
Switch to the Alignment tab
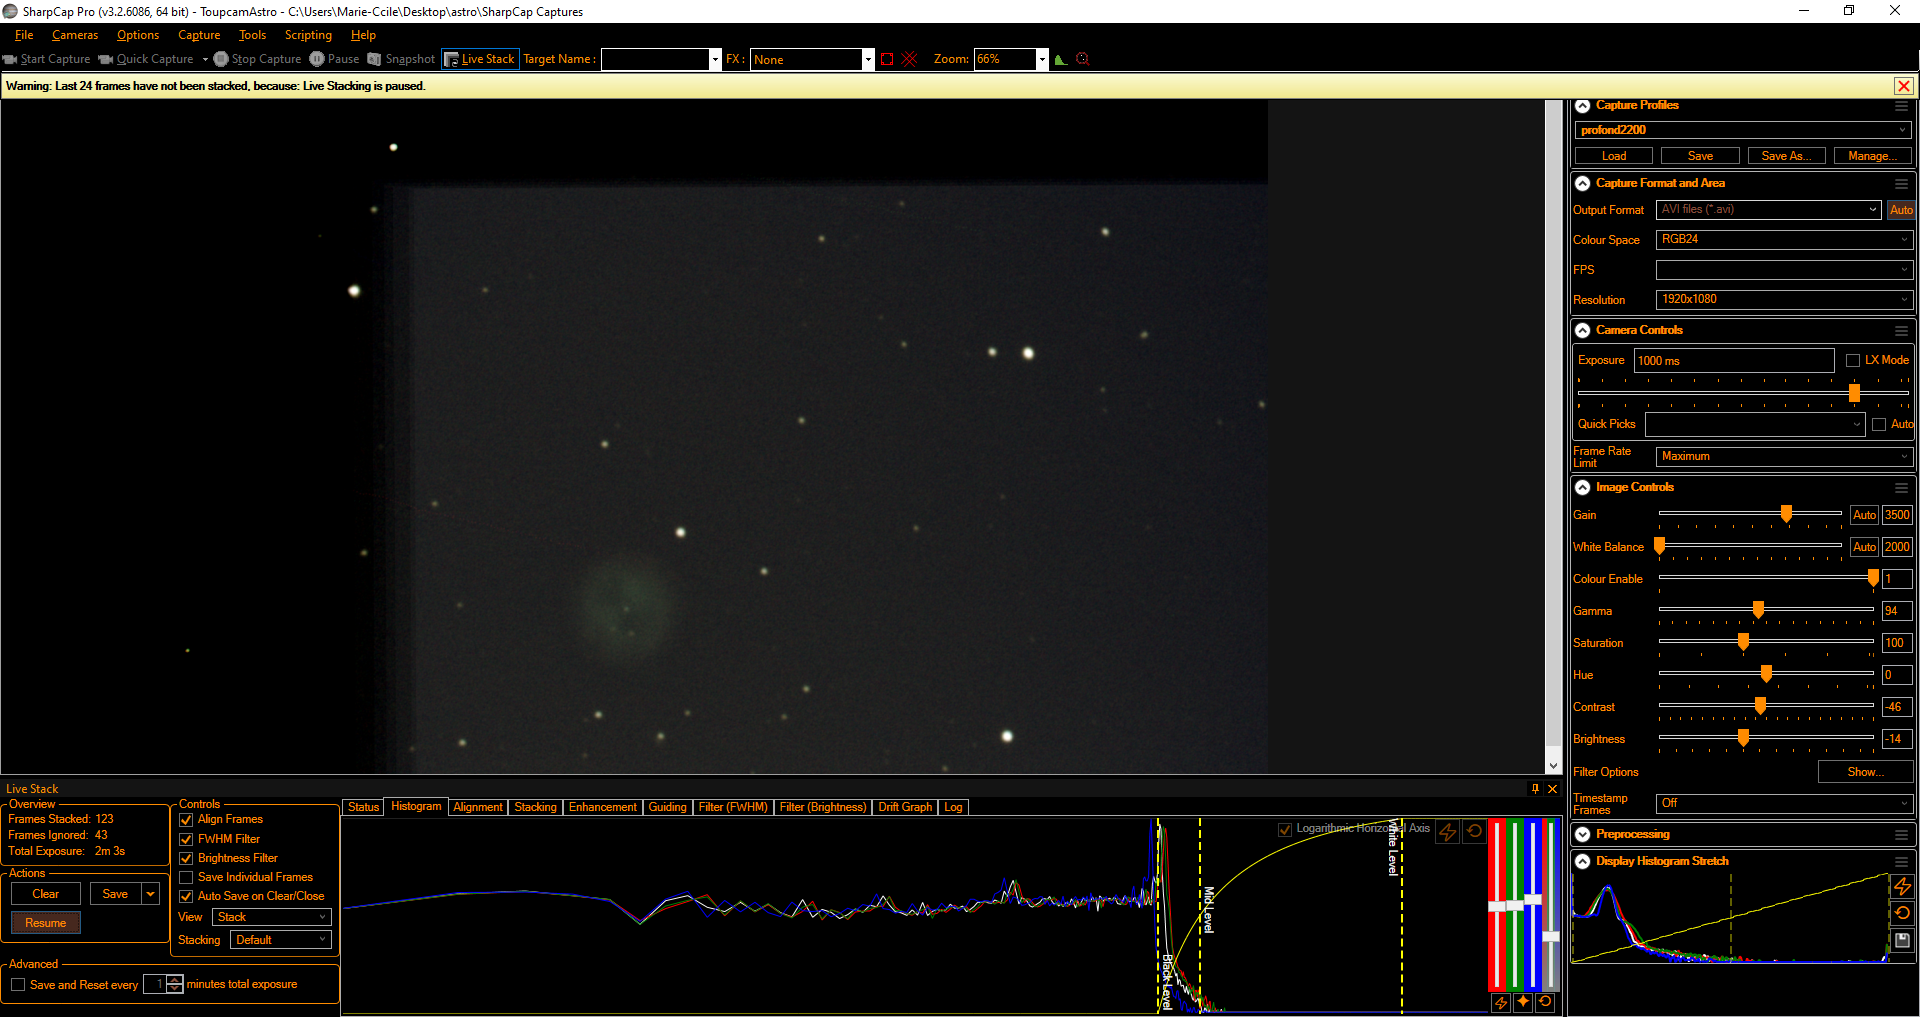coord(478,807)
